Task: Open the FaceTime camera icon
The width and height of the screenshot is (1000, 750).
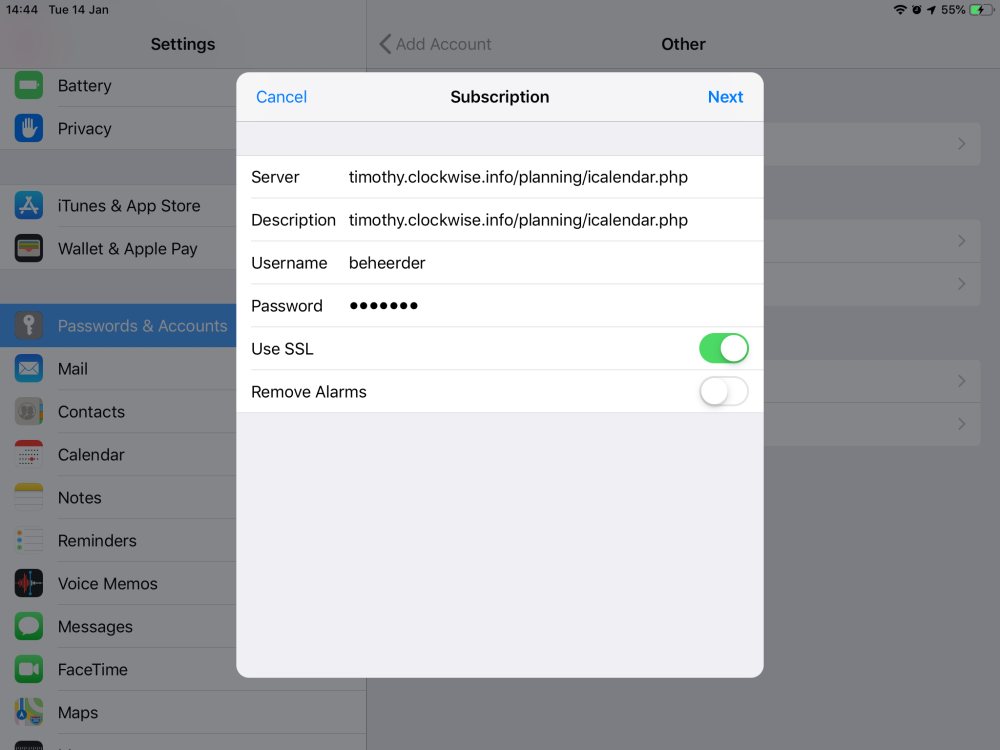Action: pyautogui.click(x=29, y=669)
